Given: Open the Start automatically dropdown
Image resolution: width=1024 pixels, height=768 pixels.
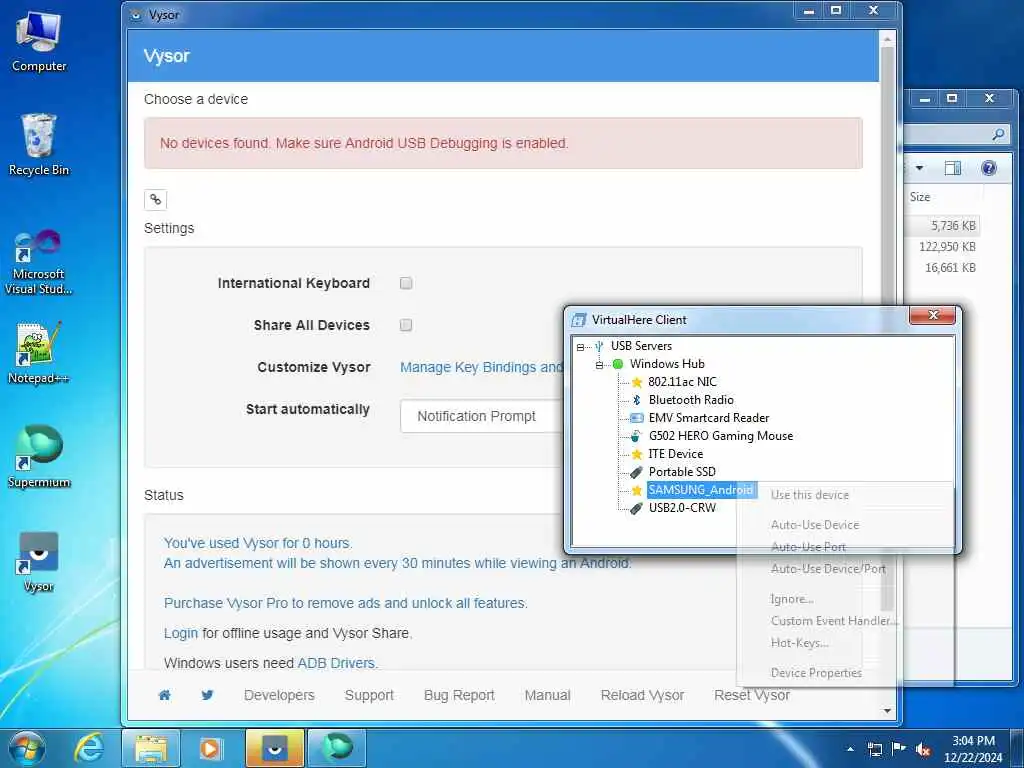Looking at the screenshot, I should pyautogui.click(x=481, y=416).
